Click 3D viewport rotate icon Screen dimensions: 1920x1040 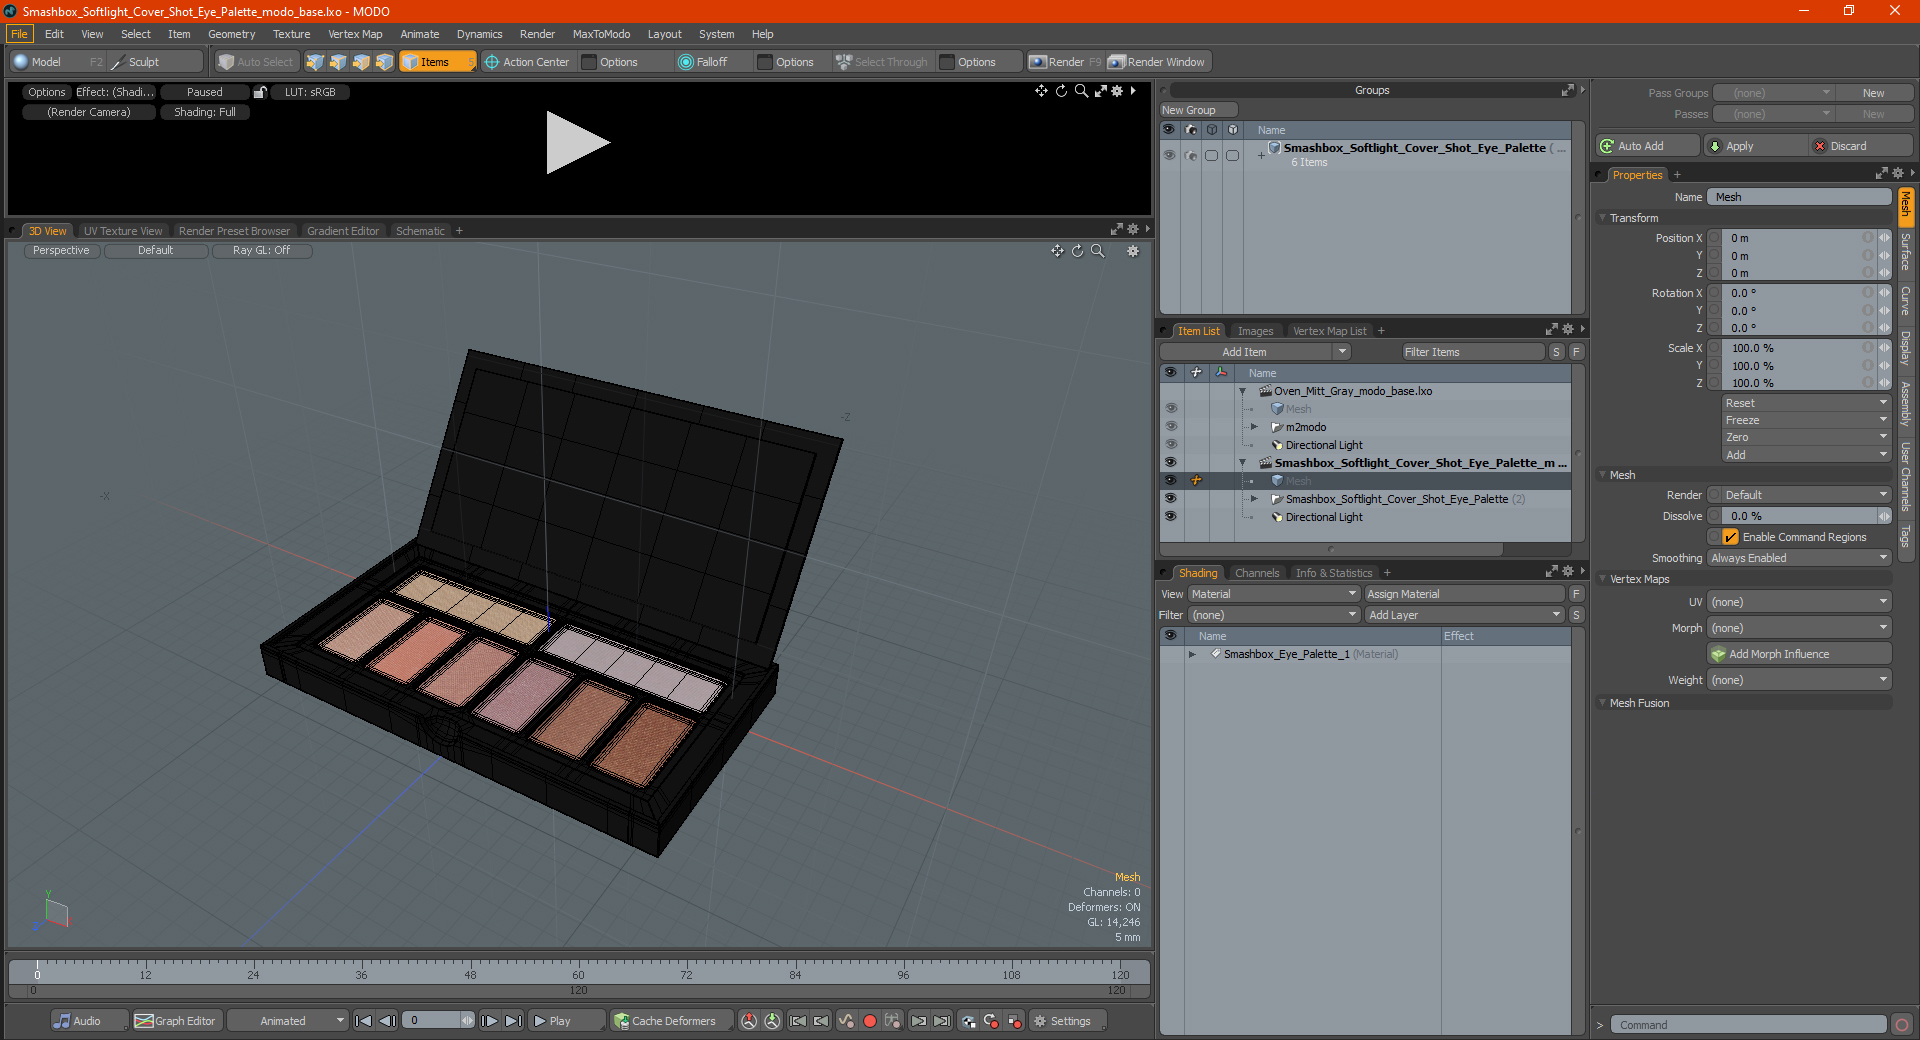click(x=1077, y=251)
